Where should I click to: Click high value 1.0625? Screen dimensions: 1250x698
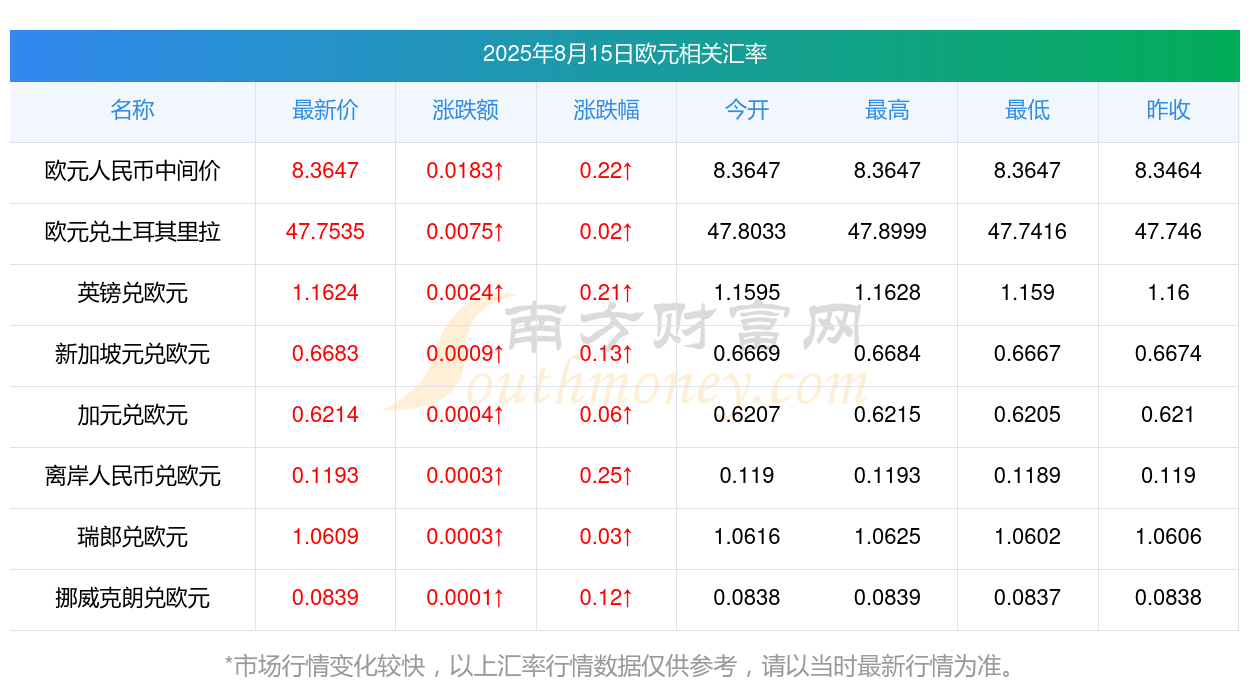click(887, 537)
